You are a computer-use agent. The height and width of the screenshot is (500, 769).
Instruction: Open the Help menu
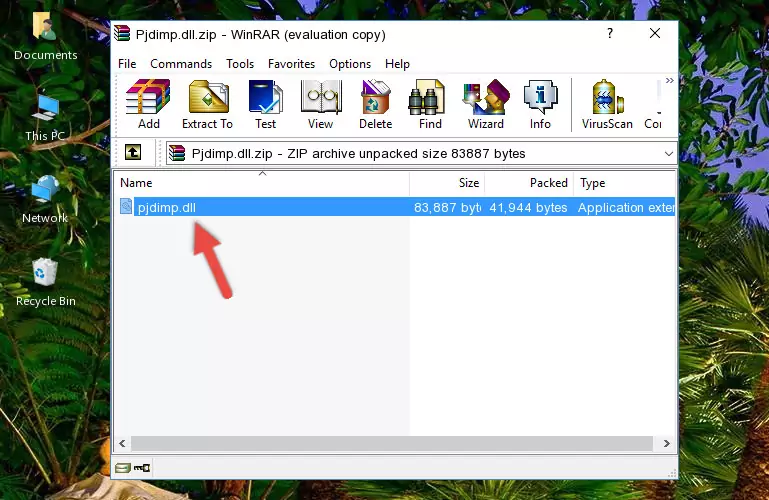coord(397,64)
